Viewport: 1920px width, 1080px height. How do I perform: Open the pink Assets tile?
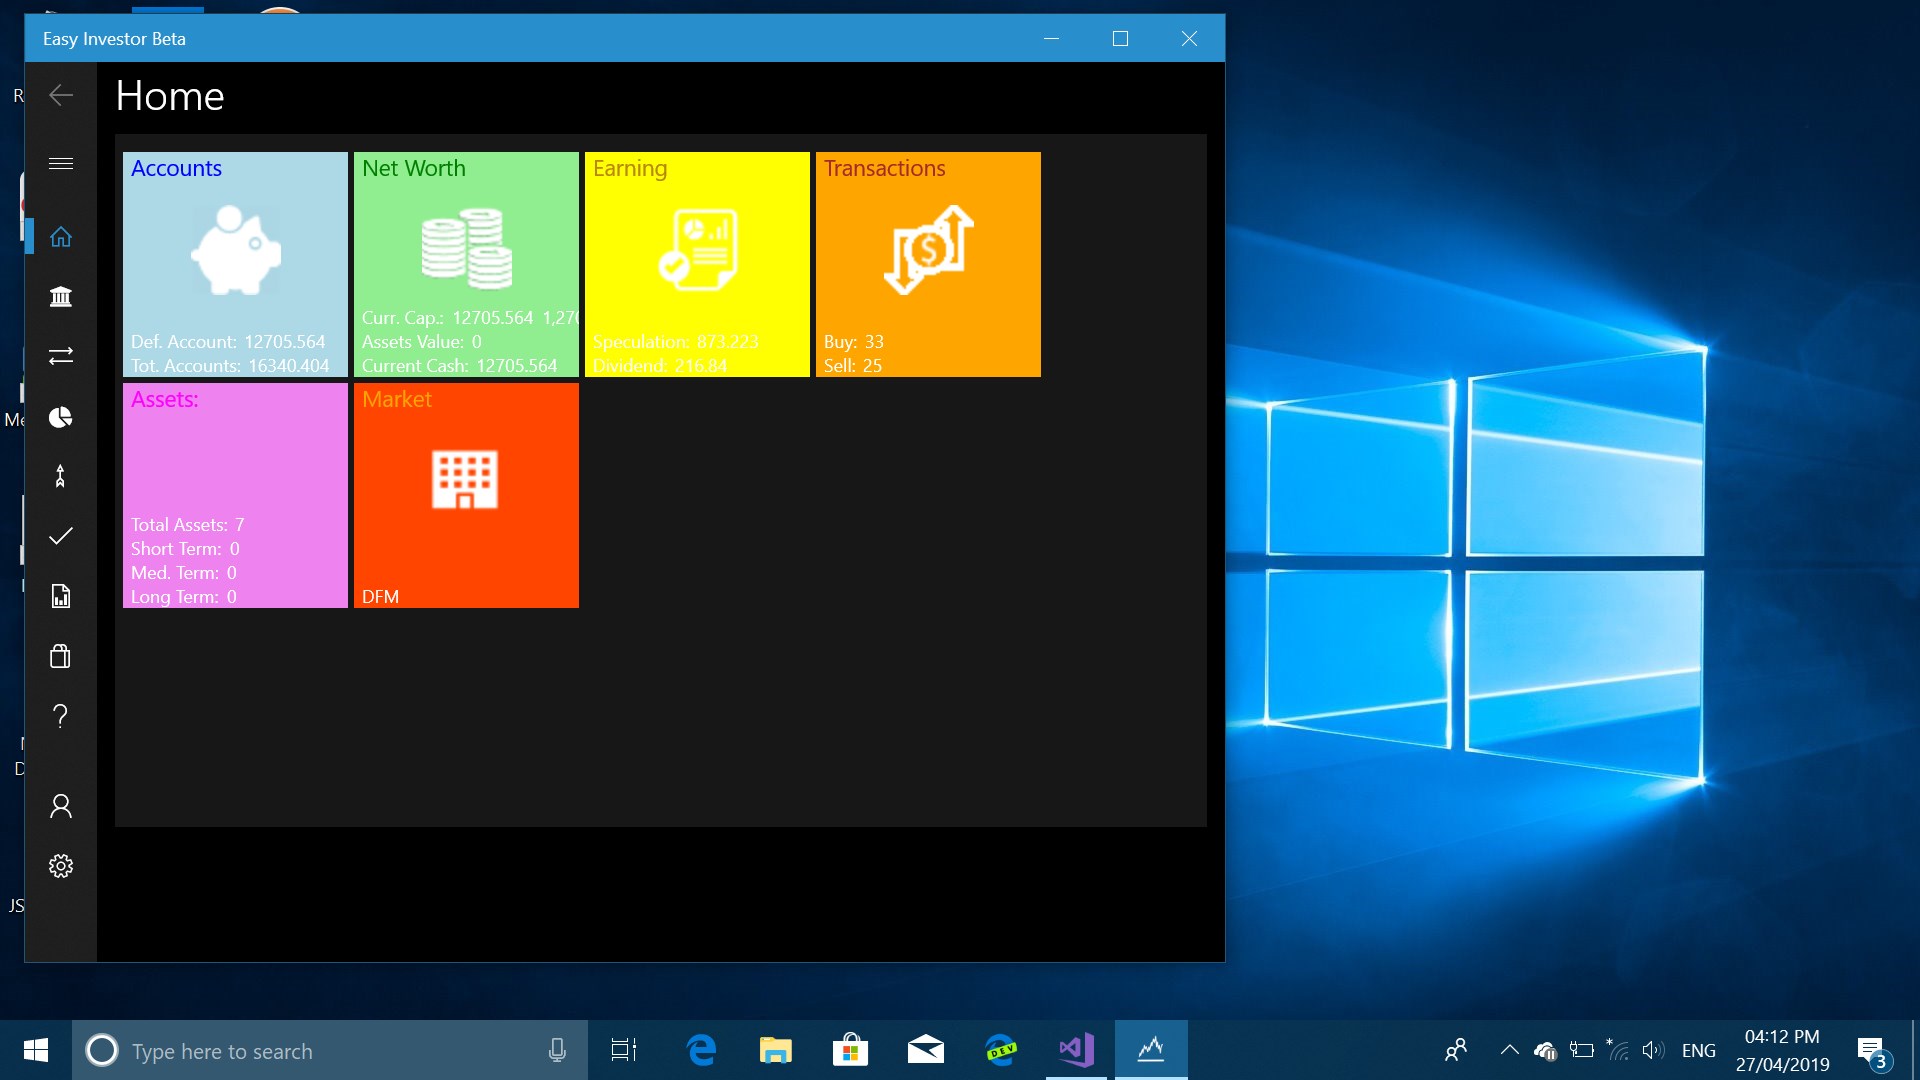click(x=235, y=495)
